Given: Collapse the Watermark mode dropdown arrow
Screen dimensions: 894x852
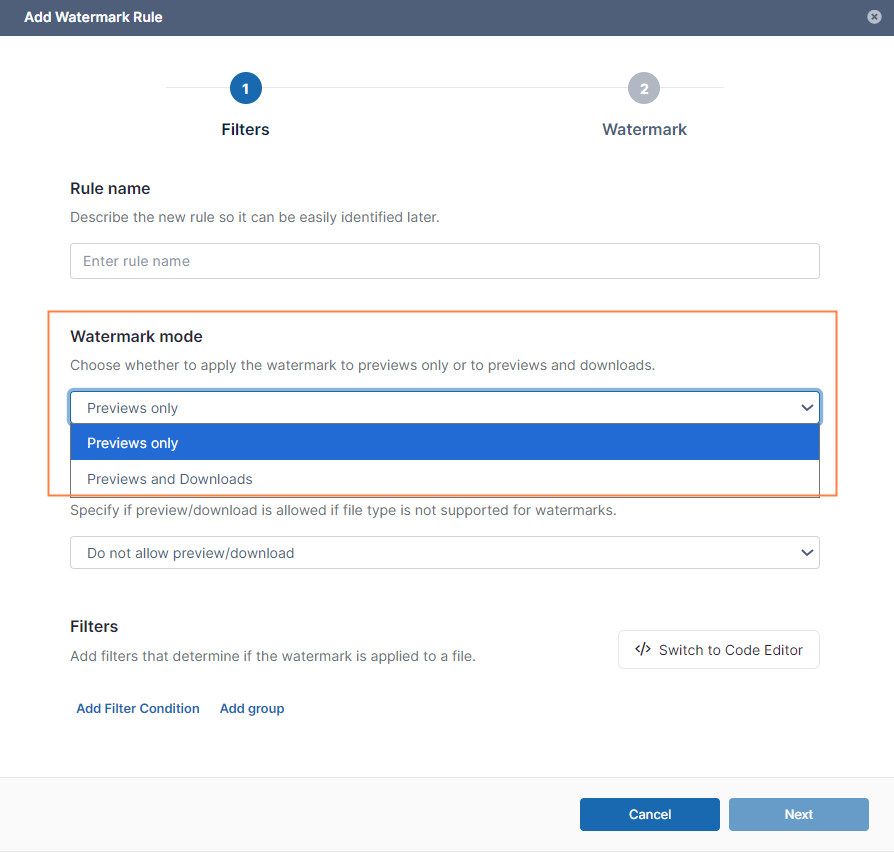Looking at the screenshot, I should pyautogui.click(x=807, y=408).
